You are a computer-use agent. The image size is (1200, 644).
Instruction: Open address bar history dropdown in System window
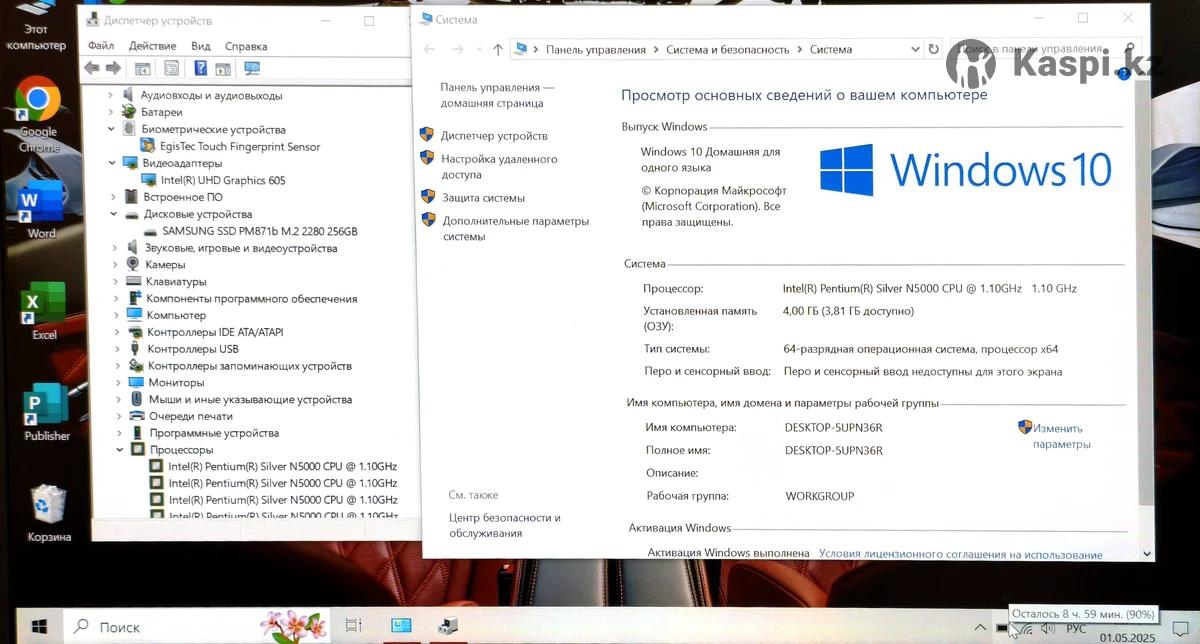(915, 49)
